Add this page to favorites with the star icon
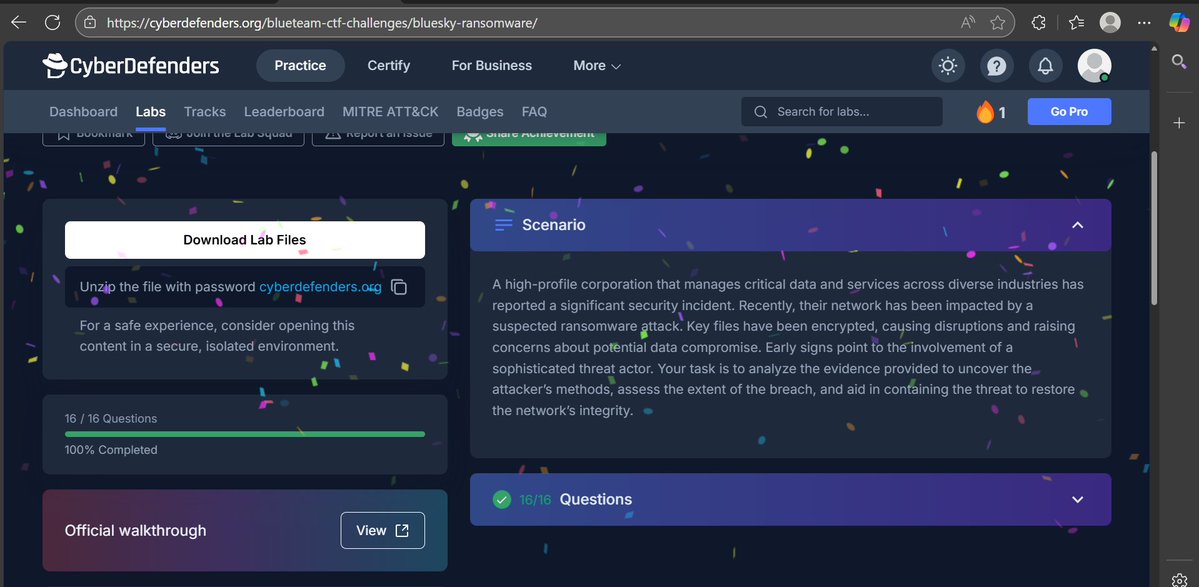Viewport: 1199px width, 587px height. pyautogui.click(x=997, y=23)
